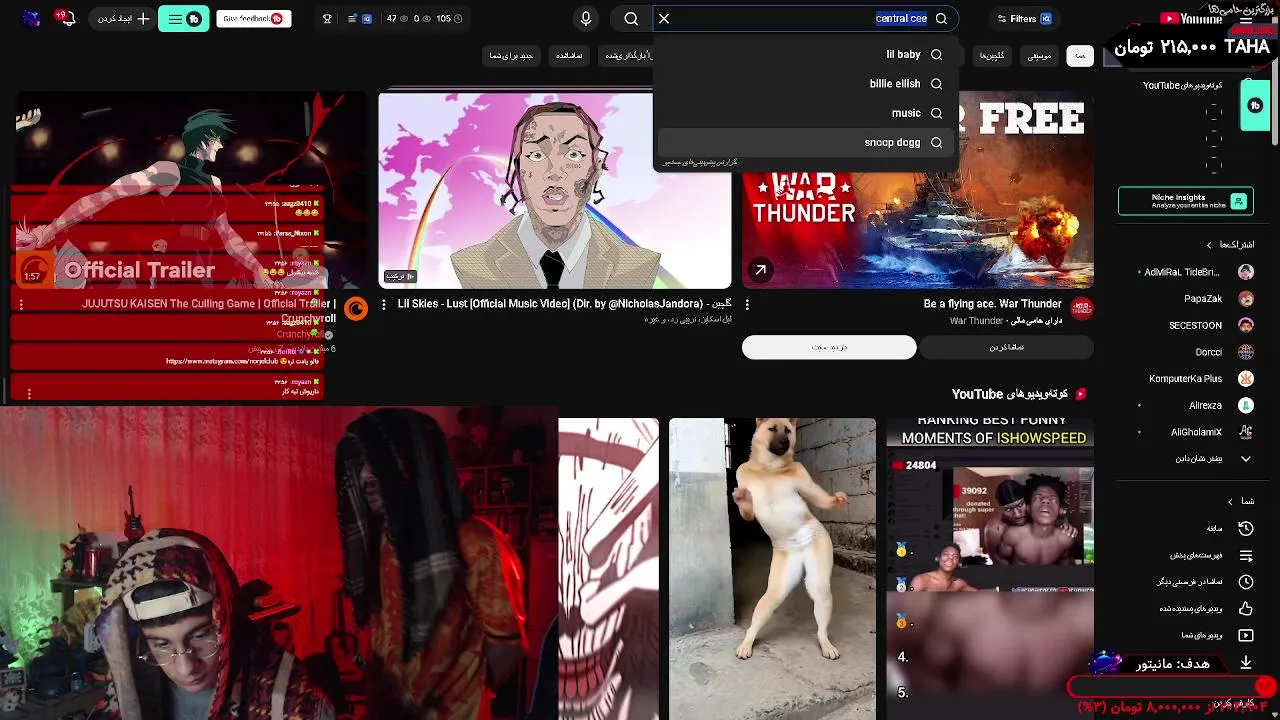
Task: Open downloads arrow icon in sidebar
Action: [1246, 662]
